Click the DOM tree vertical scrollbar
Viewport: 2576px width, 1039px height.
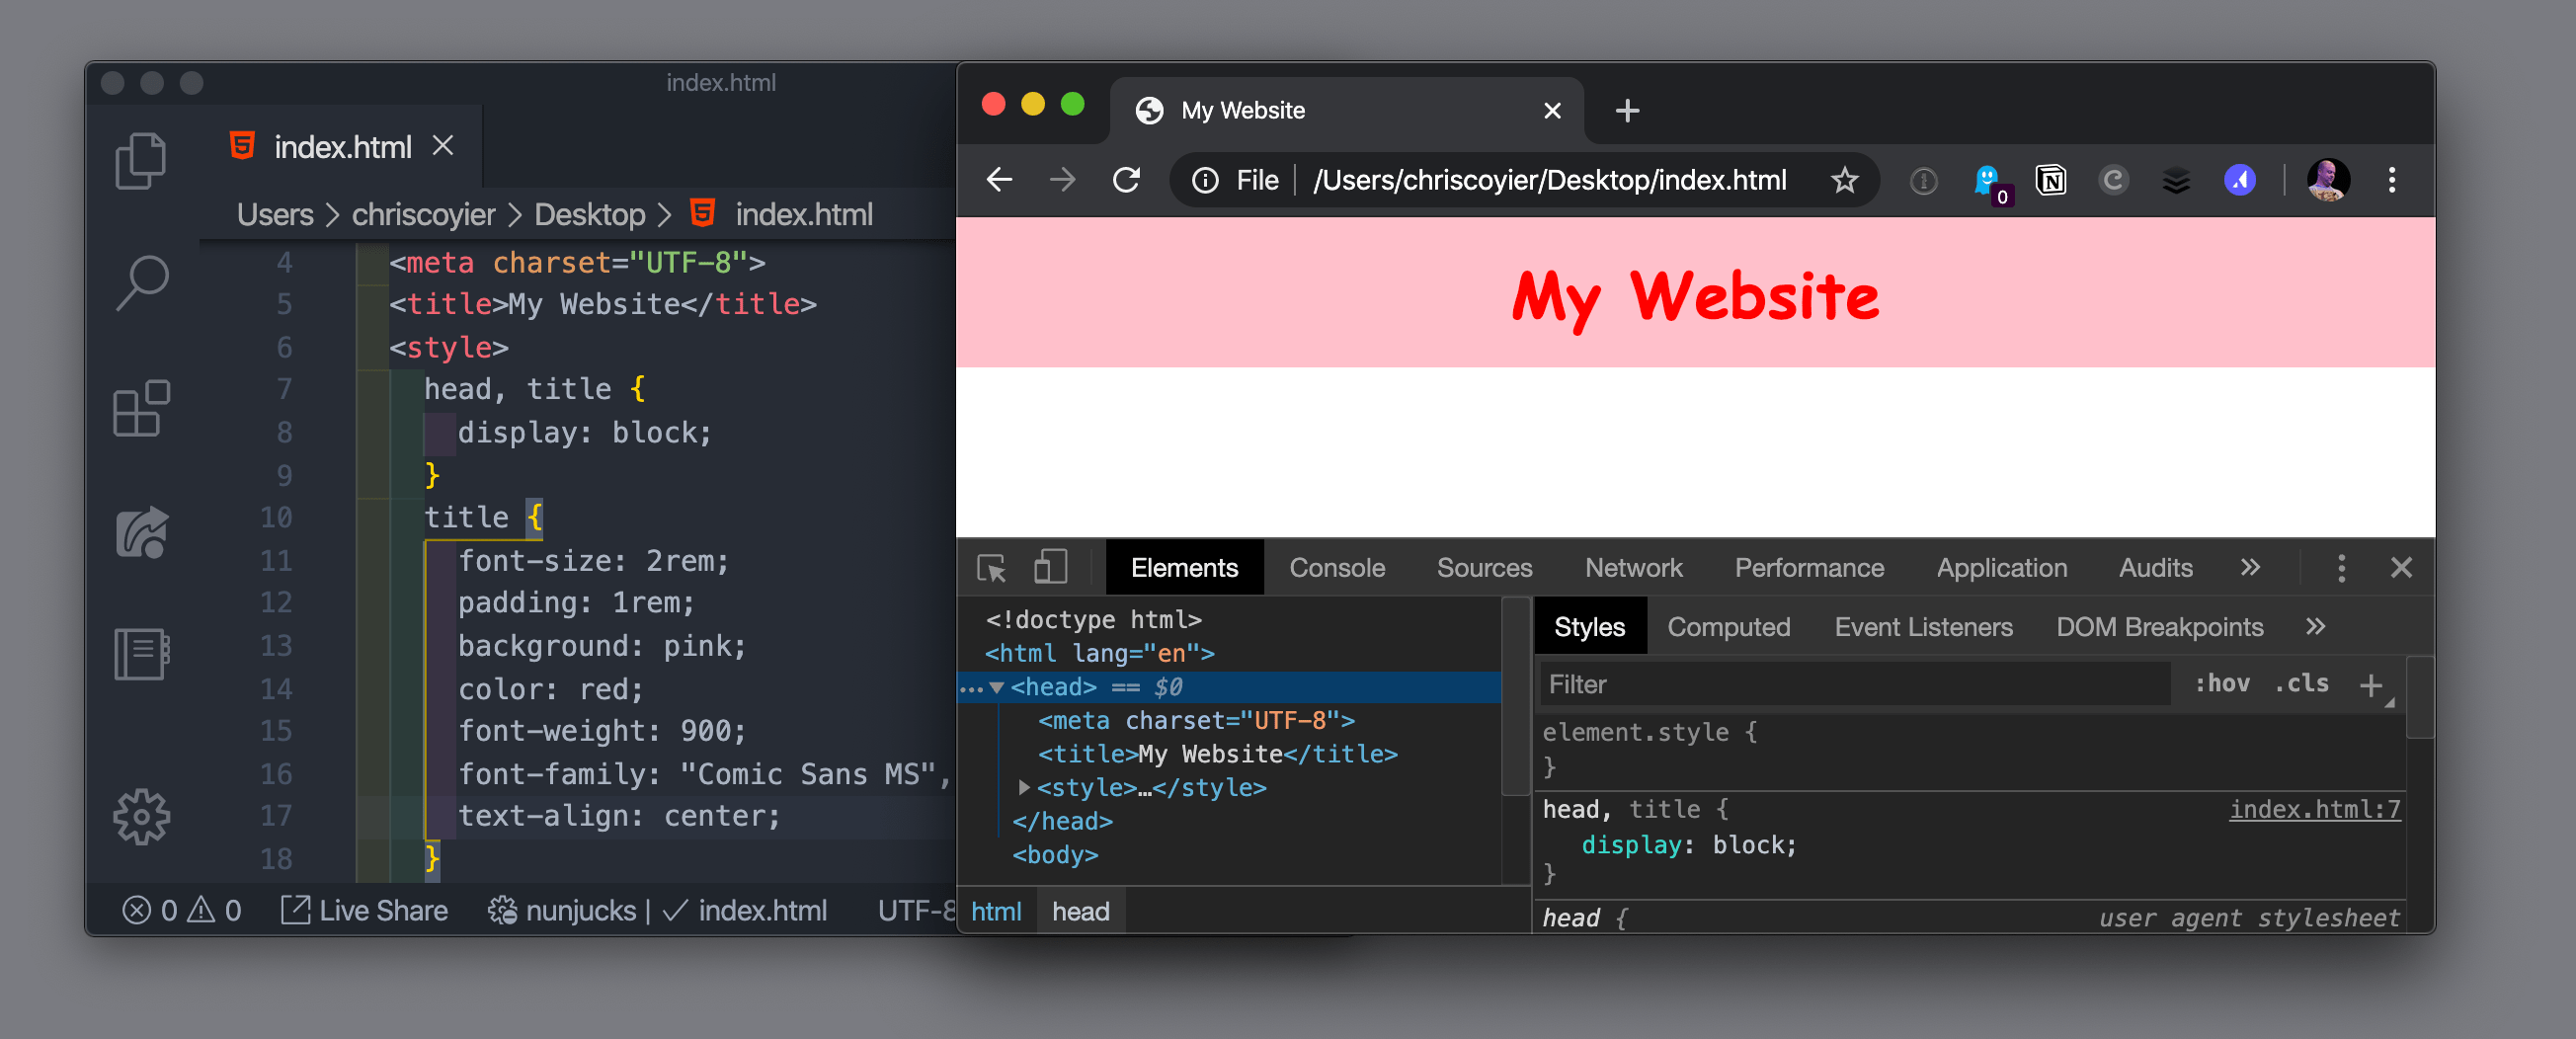point(1516,697)
